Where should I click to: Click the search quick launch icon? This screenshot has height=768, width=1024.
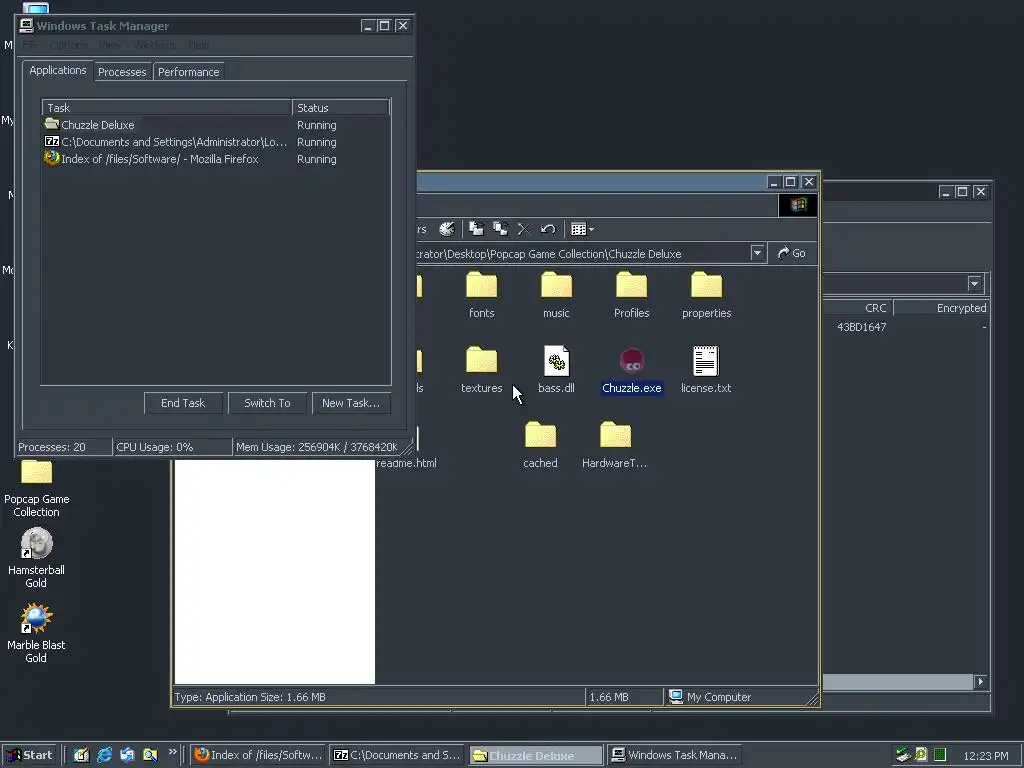(150, 755)
